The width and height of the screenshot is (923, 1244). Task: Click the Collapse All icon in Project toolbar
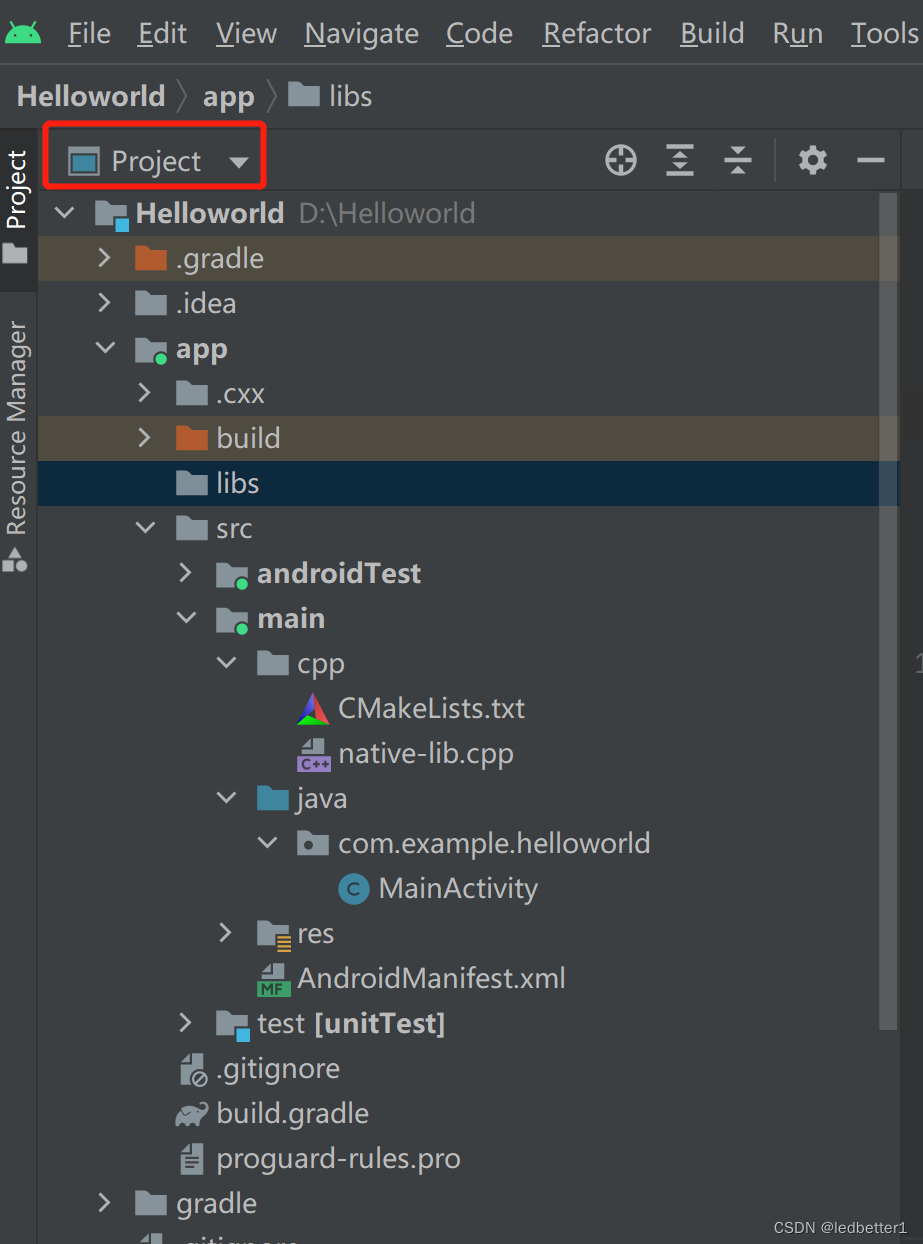coord(737,160)
